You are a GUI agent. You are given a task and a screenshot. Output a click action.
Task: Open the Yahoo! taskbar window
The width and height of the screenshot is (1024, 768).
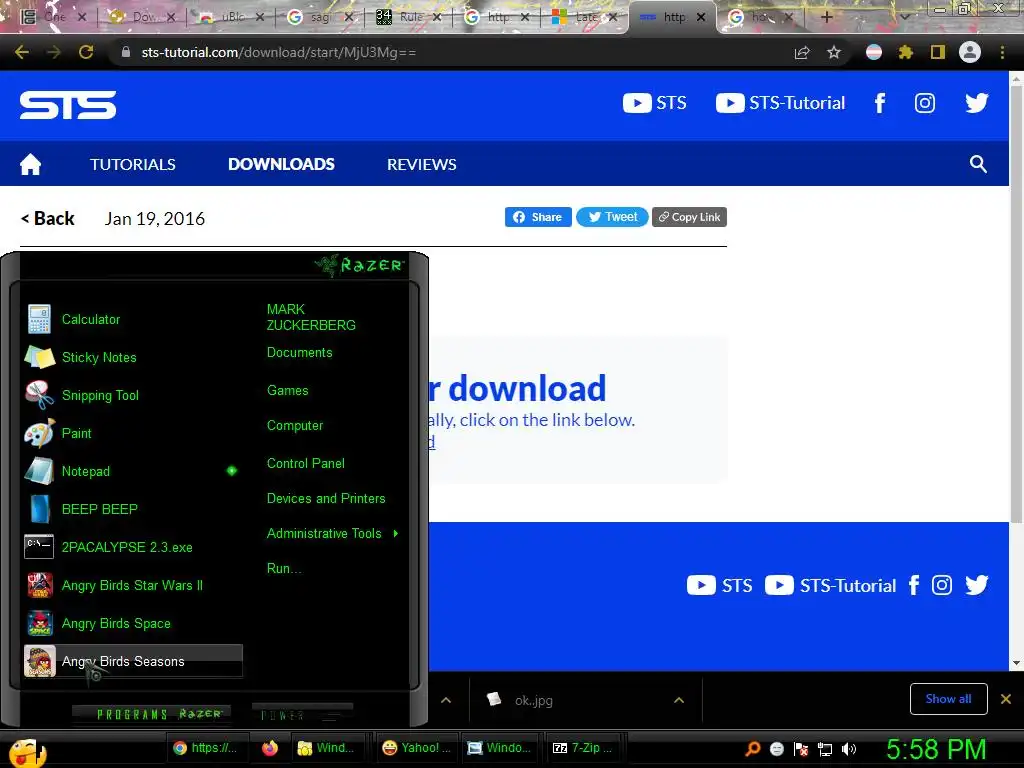(417, 748)
